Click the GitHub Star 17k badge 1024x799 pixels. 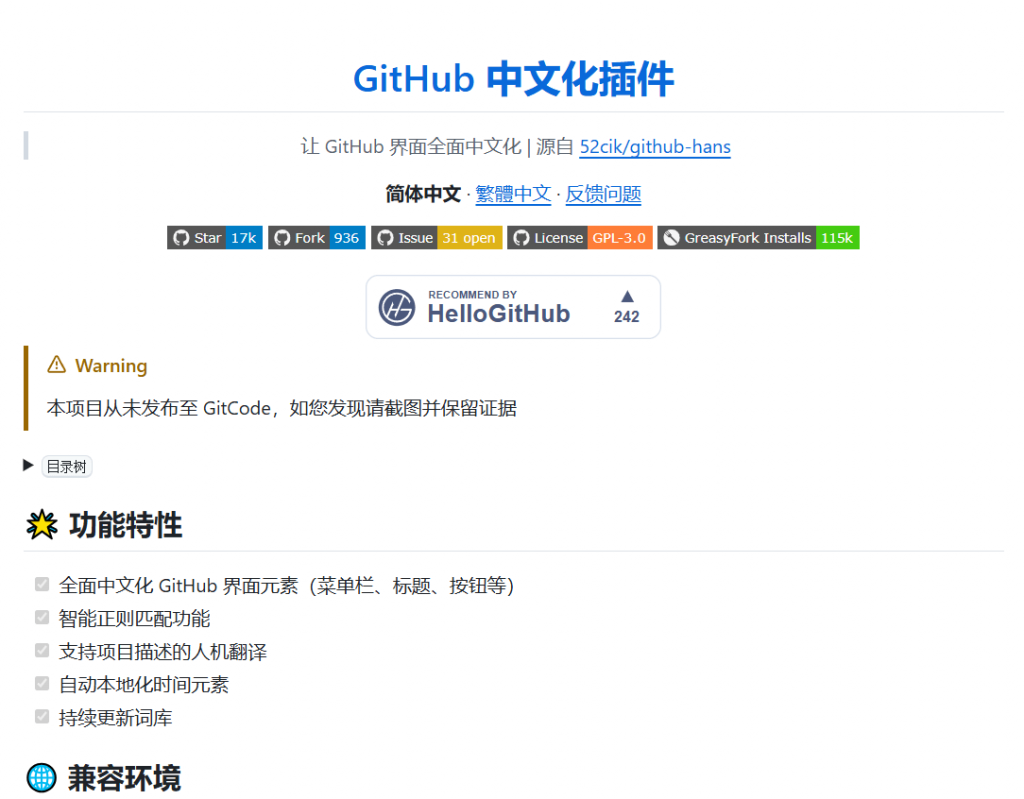(214, 238)
